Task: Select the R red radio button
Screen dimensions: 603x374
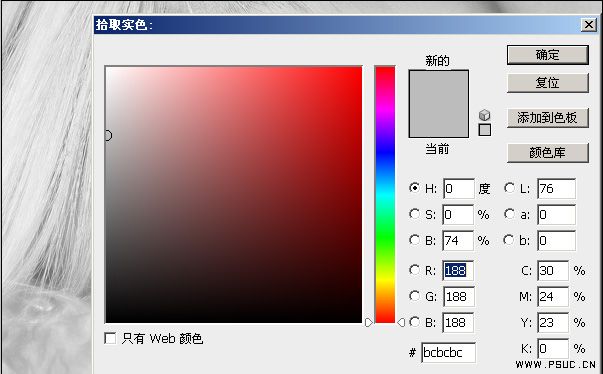Action: 414,270
